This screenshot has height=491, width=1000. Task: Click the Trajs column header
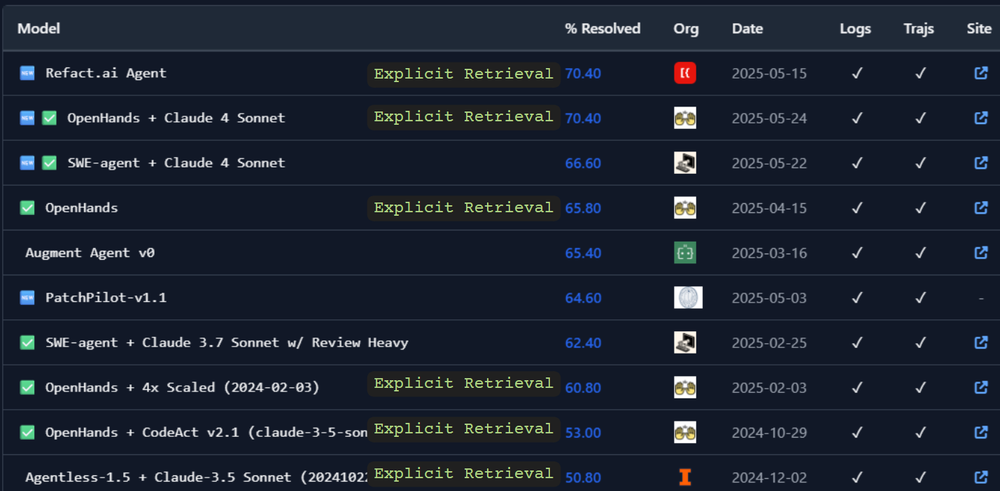pos(918,29)
